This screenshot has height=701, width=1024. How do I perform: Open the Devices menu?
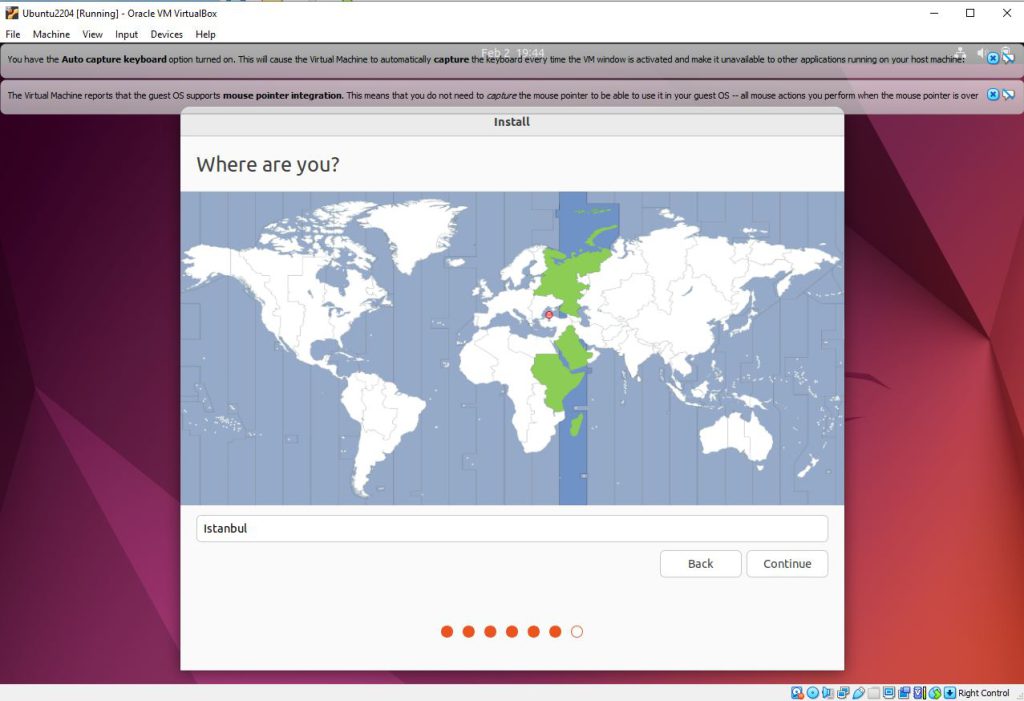pos(167,34)
